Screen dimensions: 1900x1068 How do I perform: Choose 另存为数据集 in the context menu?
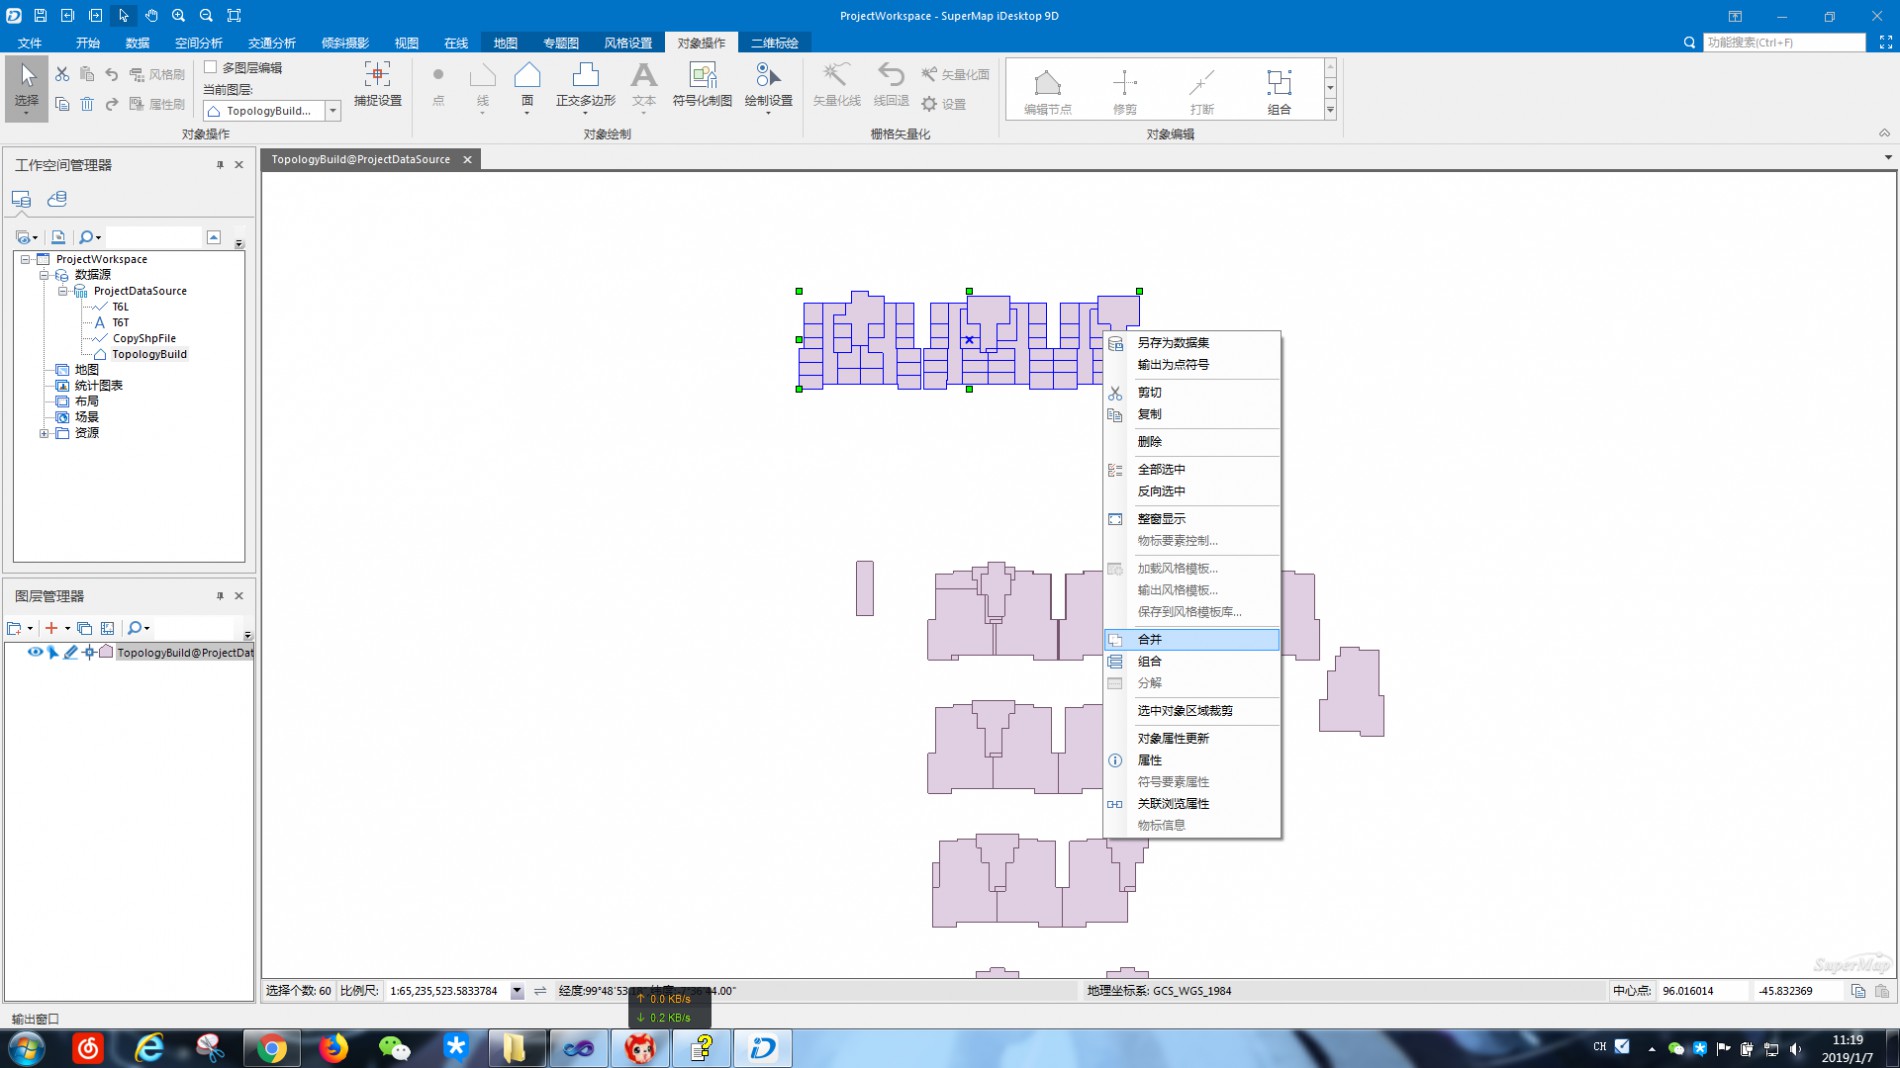click(1191, 342)
